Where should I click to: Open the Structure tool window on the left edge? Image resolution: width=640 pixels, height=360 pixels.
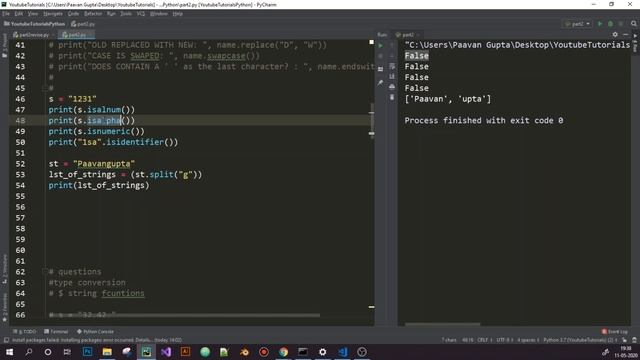click(x=4, y=269)
